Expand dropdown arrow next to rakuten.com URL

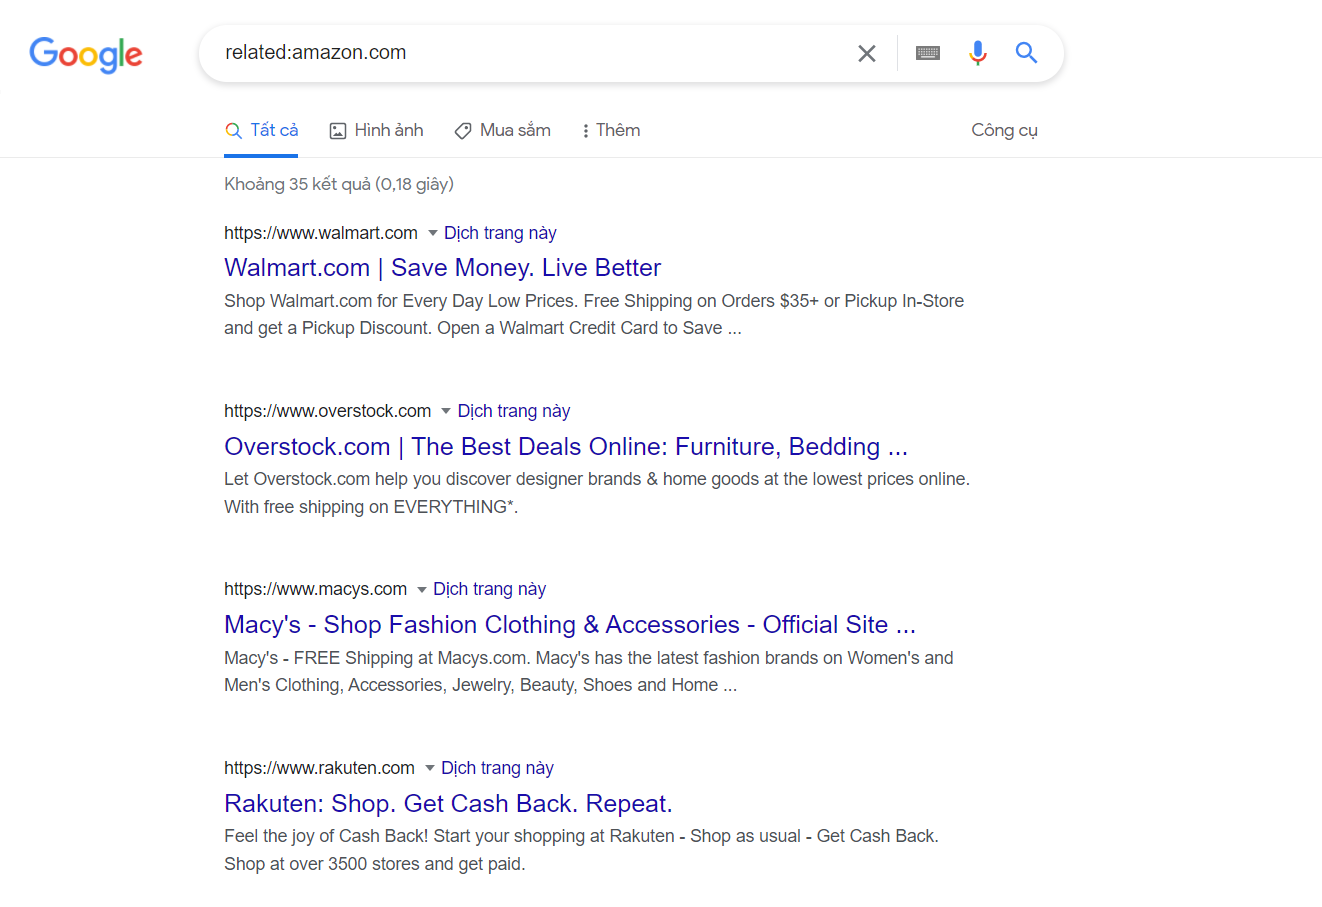coord(430,768)
